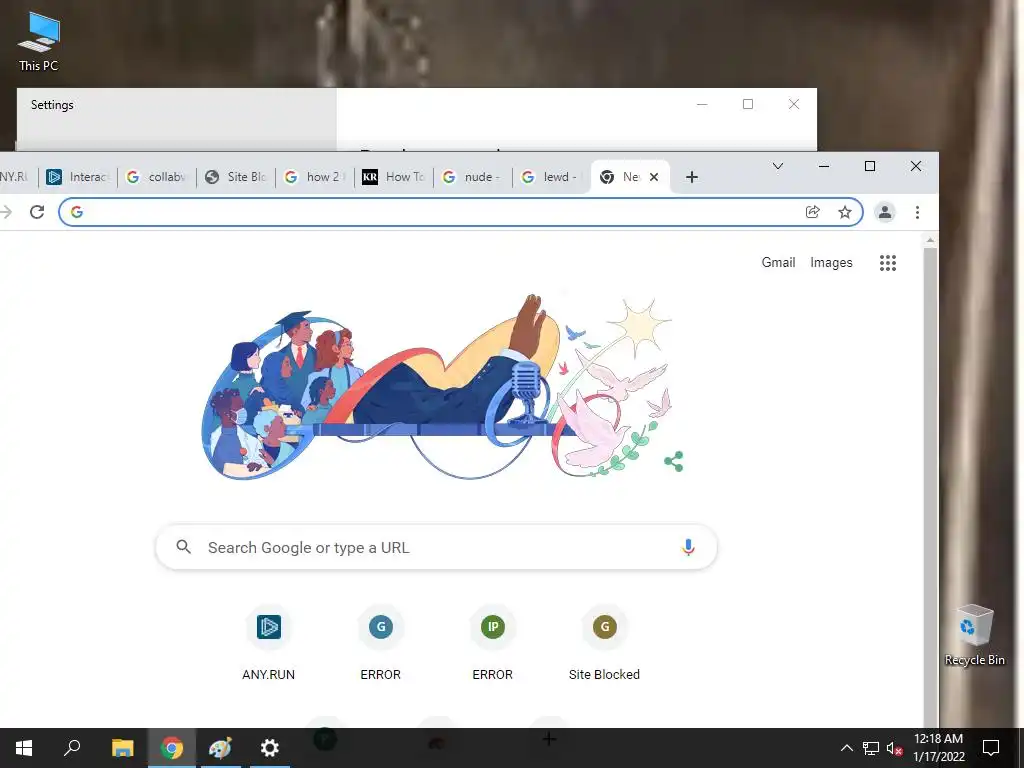Open Chrome's three-dot menu

tap(918, 212)
